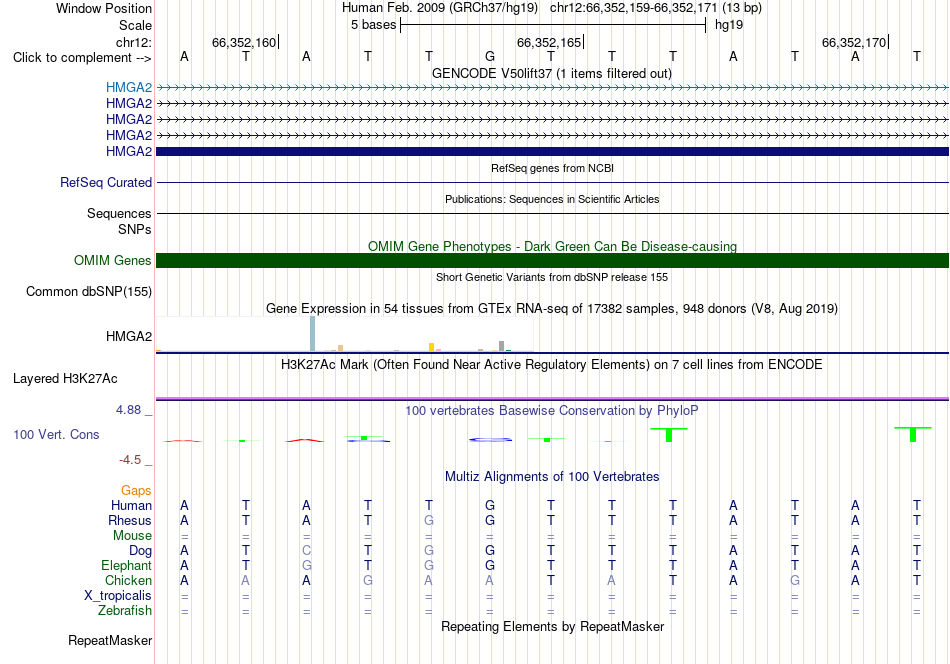Click the HMGA2 label beside the GTEx chart
Viewport: 950px width, 664px height.
128,336
